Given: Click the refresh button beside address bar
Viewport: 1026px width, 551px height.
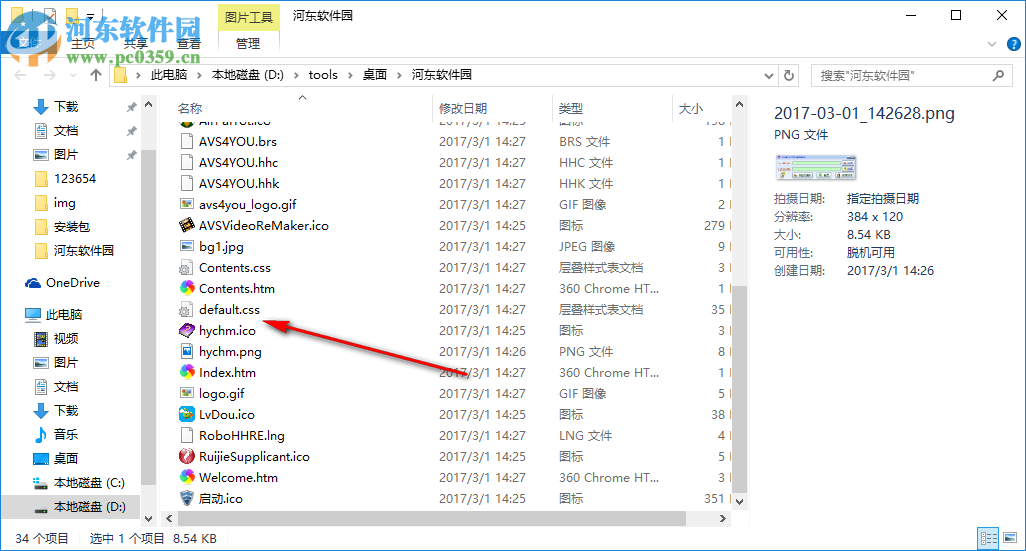Looking at the screenshot, I should 789,75.
